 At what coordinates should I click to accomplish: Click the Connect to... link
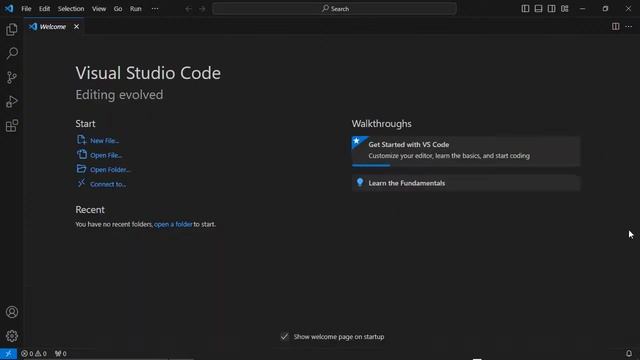pos(108,184)
